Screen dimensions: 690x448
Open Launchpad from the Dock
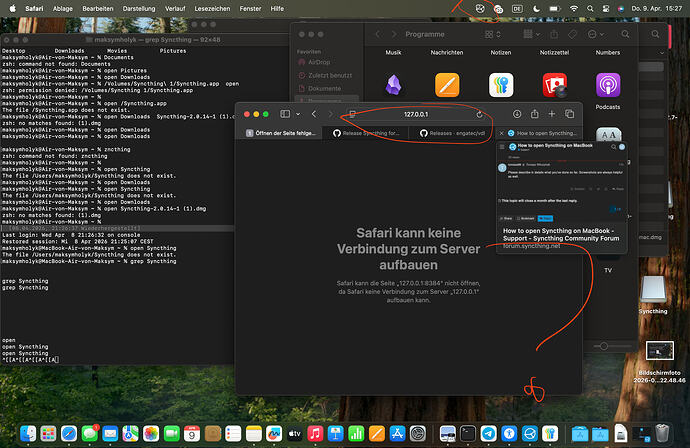(48, 434)
